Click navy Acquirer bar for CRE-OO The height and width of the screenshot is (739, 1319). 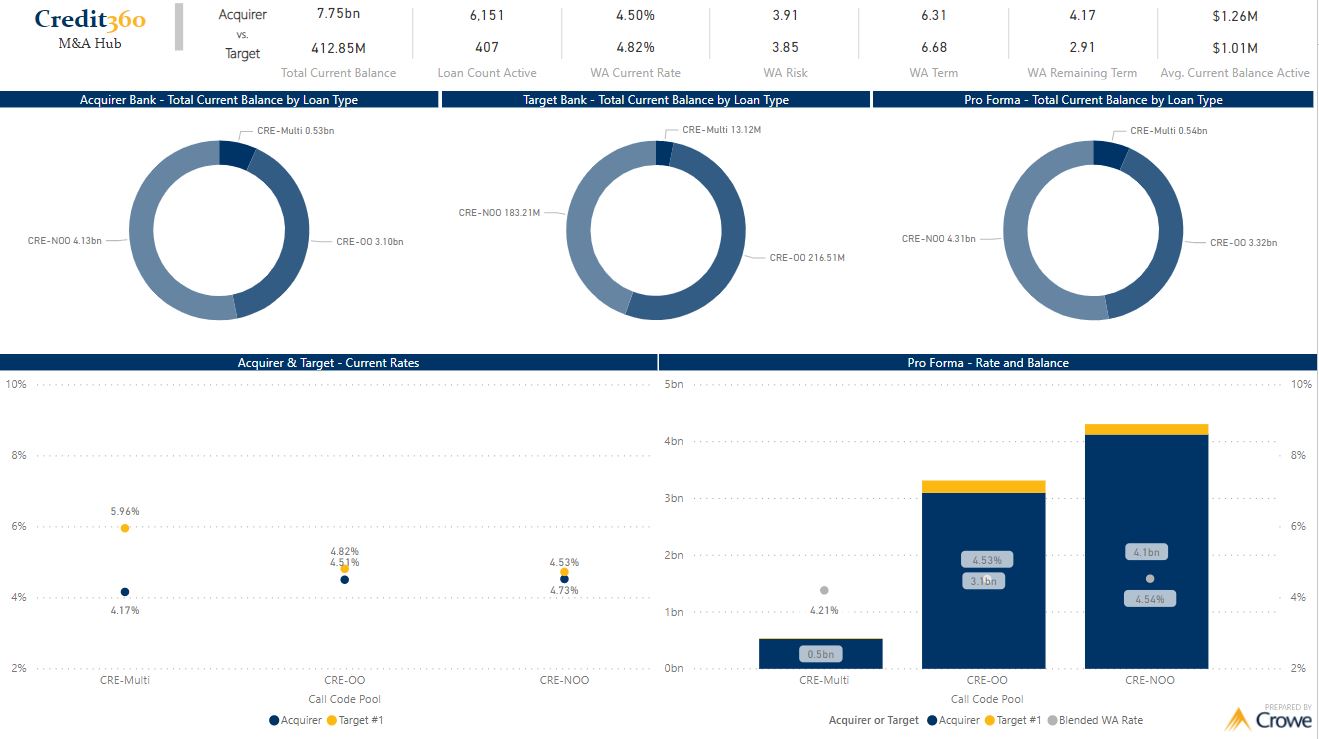984,620
